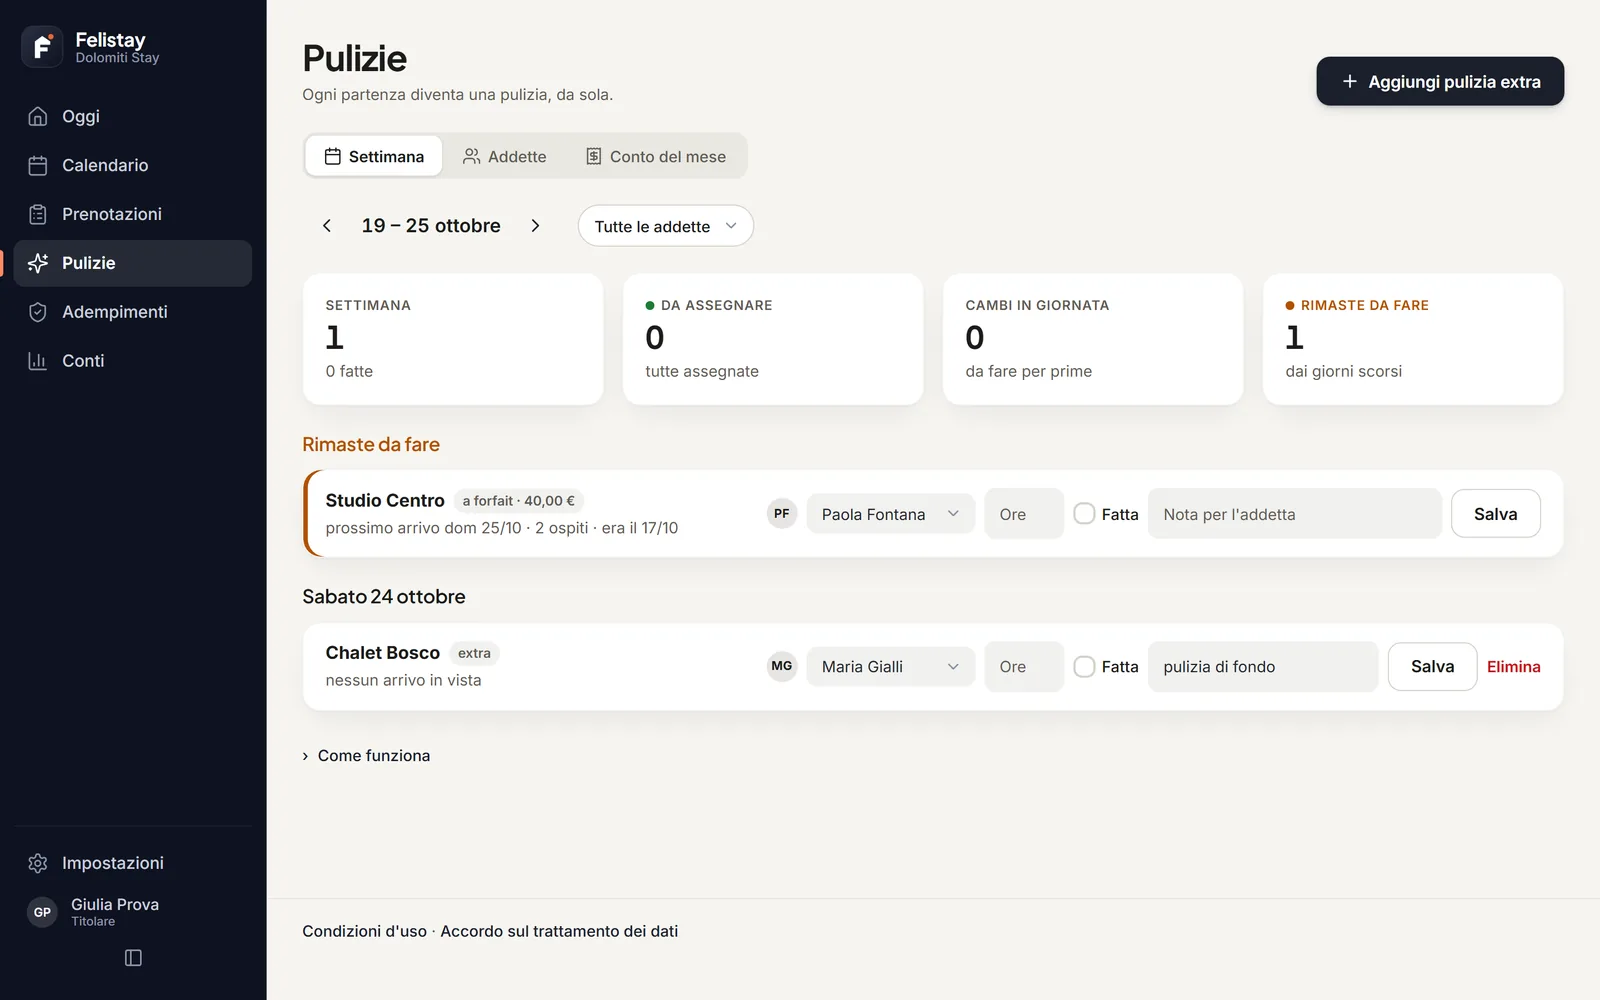Viewport: 1600px width, 1000px height.
Task: Click the Ore field for Studio Centro
Action: [1024, 514]
